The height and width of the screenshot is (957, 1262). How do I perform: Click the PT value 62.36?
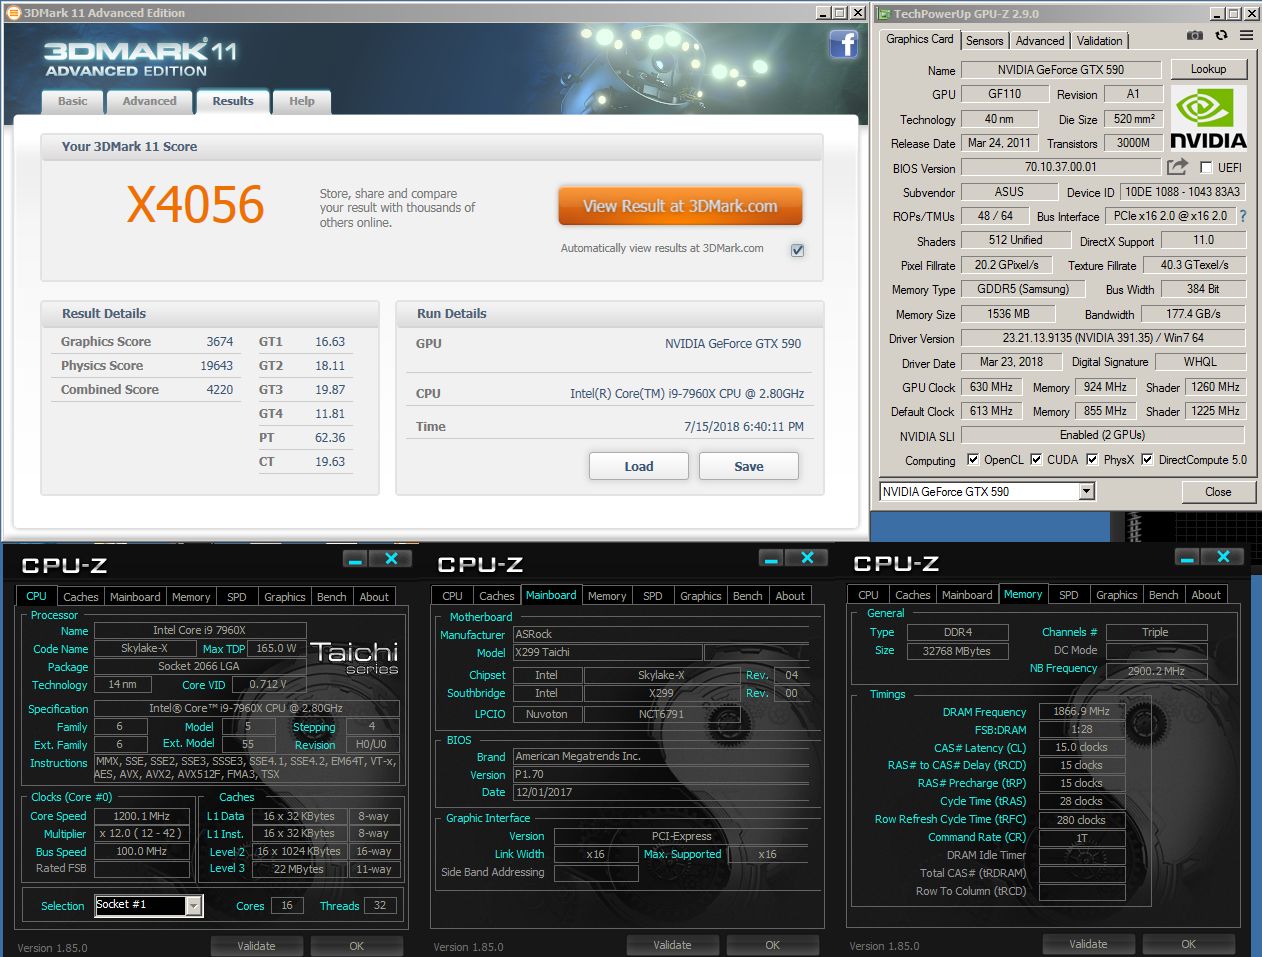point(330,438)
